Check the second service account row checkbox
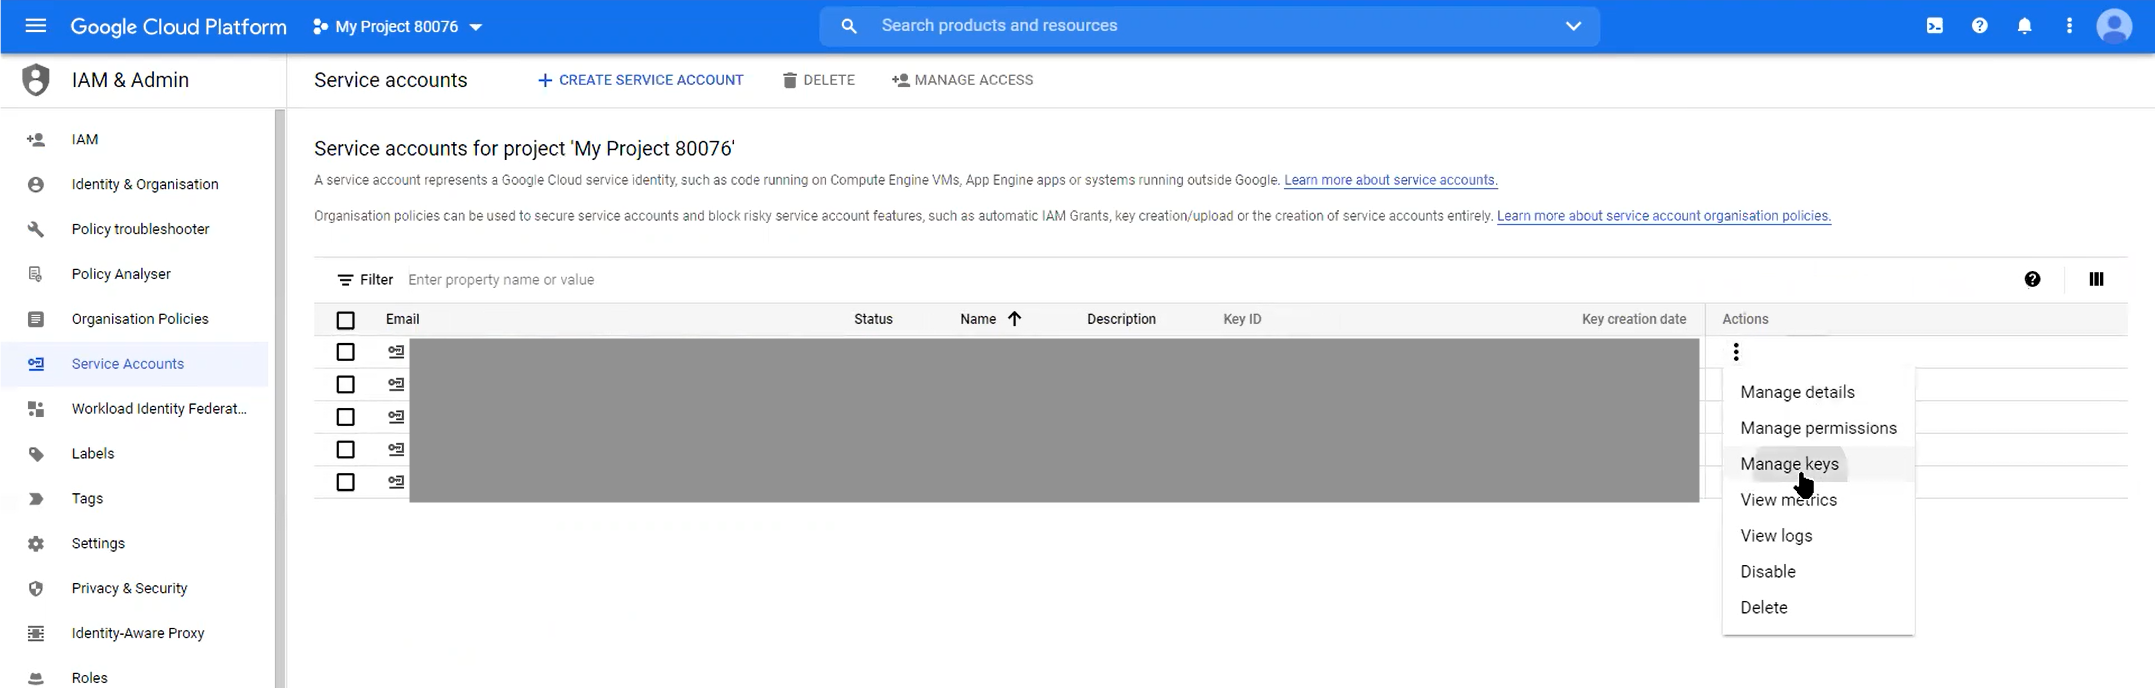Viewport: 2155px width, 688px height. (x=345, y=384)
